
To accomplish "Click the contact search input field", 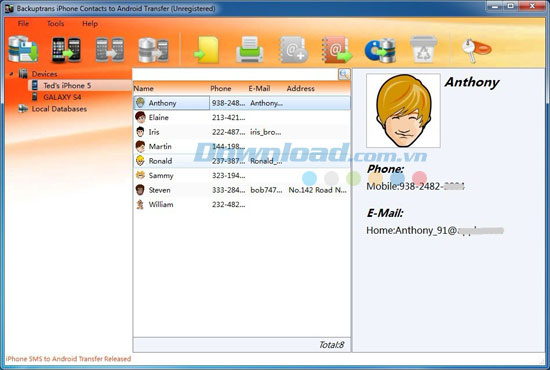I will 235,74.
